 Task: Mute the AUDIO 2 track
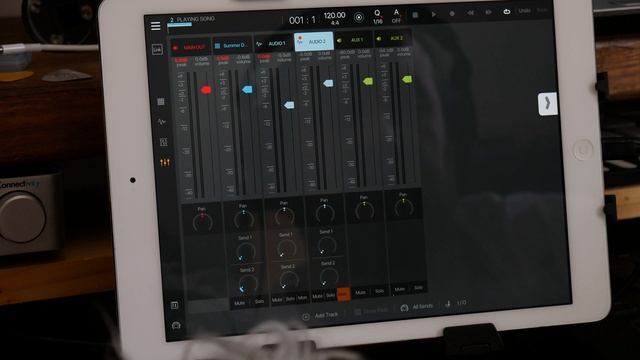click(317, 296)
